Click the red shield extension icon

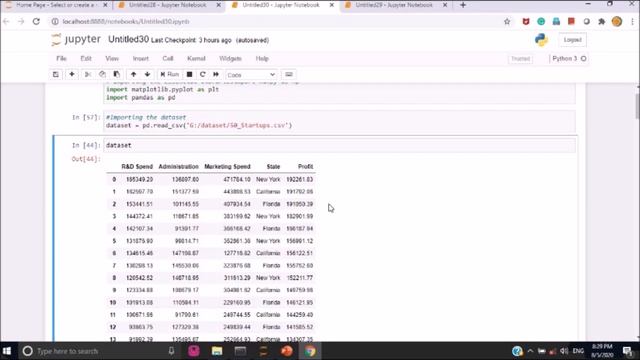click(x=526, y=22)
